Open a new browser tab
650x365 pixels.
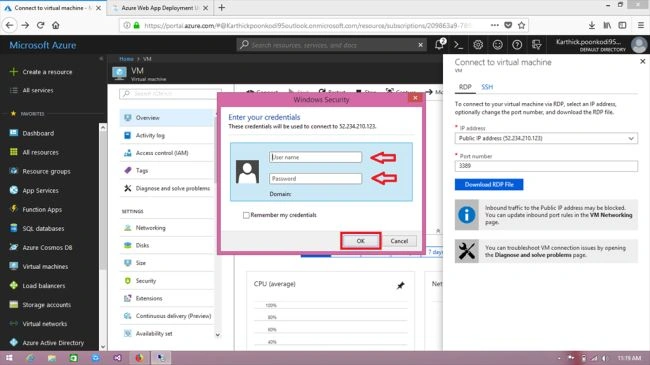[x=222, y=8]
